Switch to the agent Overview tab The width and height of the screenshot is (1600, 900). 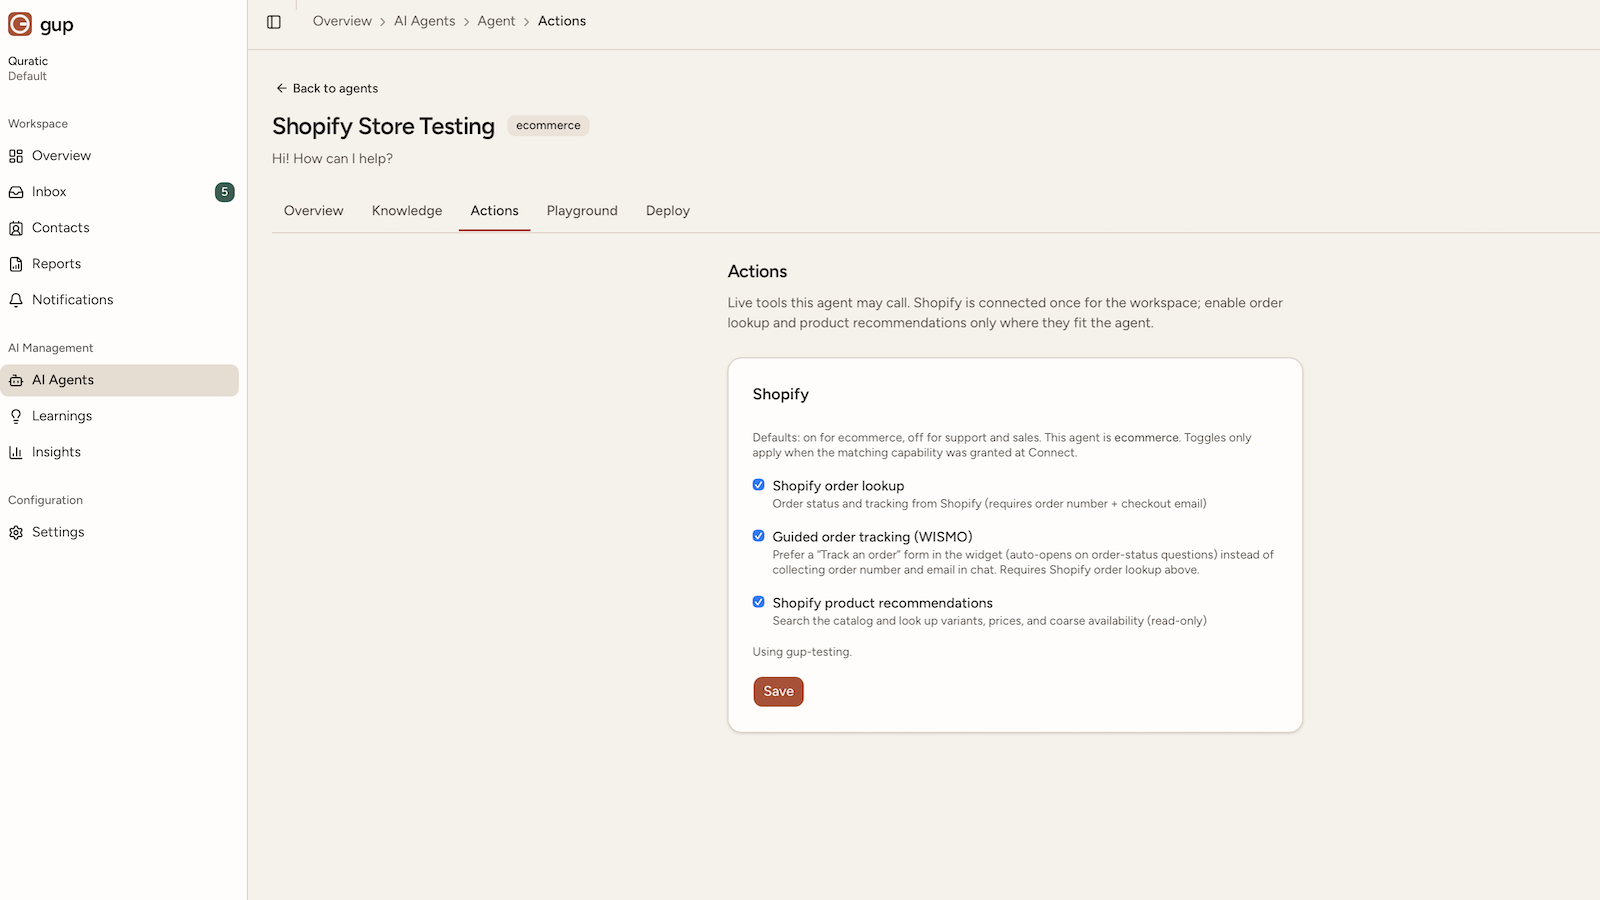[x=314, y=211]
